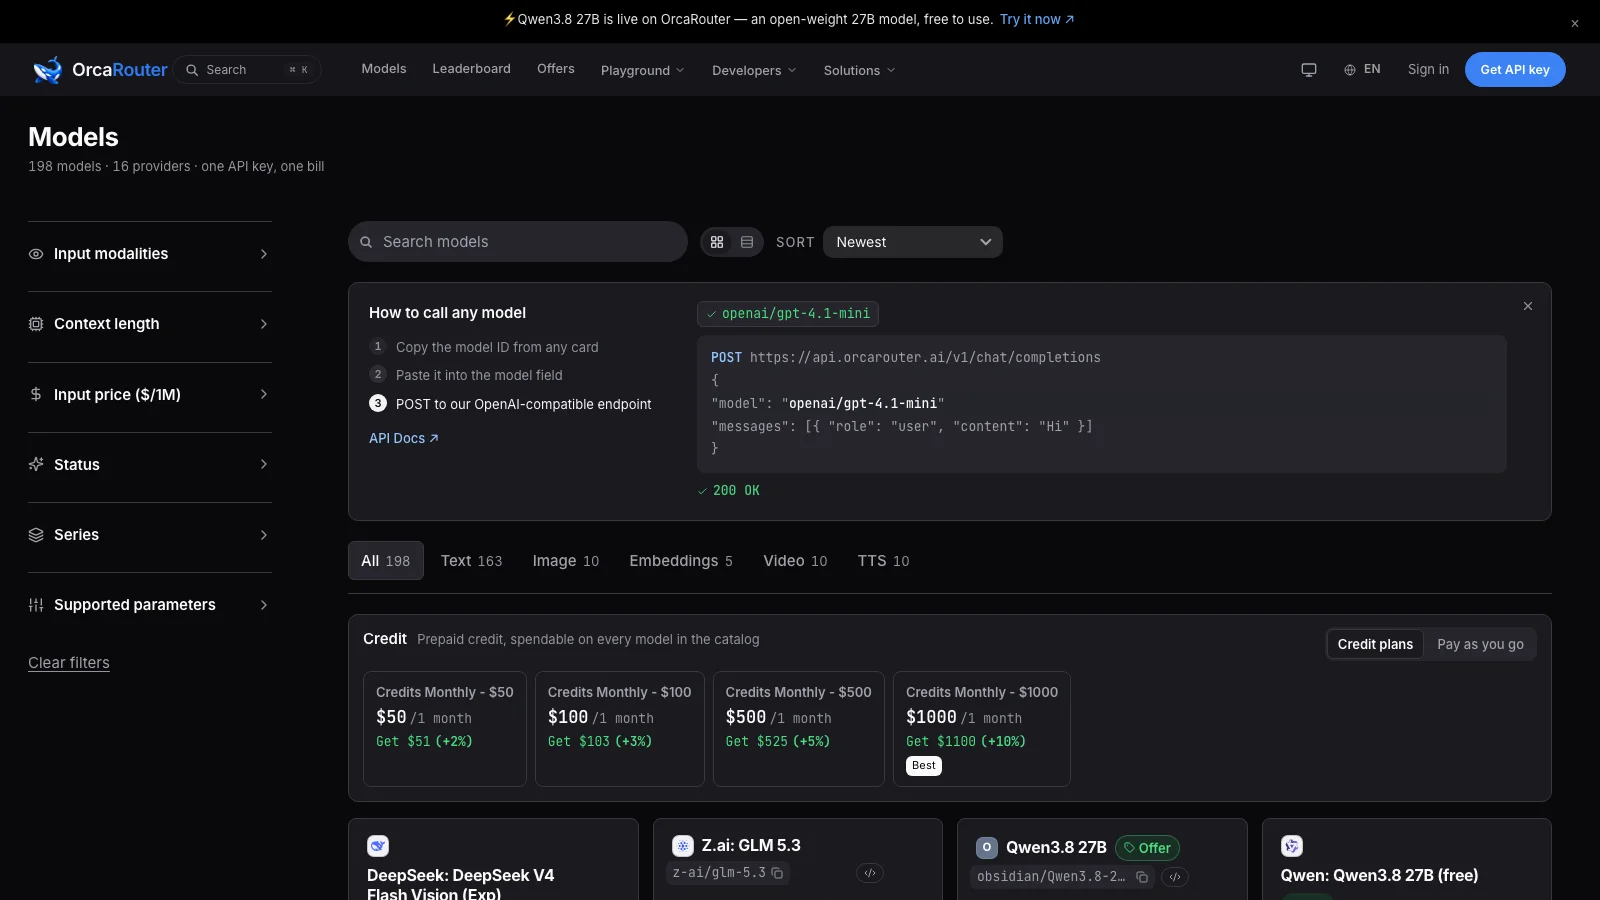Open the Newest sort dropdown
The height and width of the screenshot is (900, 1600).
point(912,242)
